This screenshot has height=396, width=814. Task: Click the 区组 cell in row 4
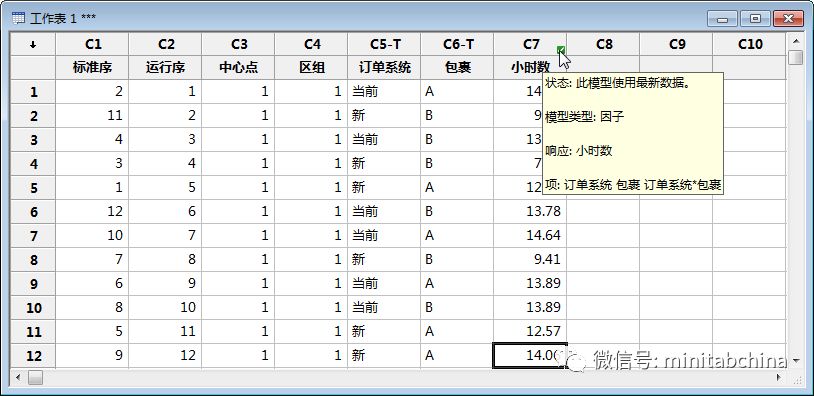(311, 163)
